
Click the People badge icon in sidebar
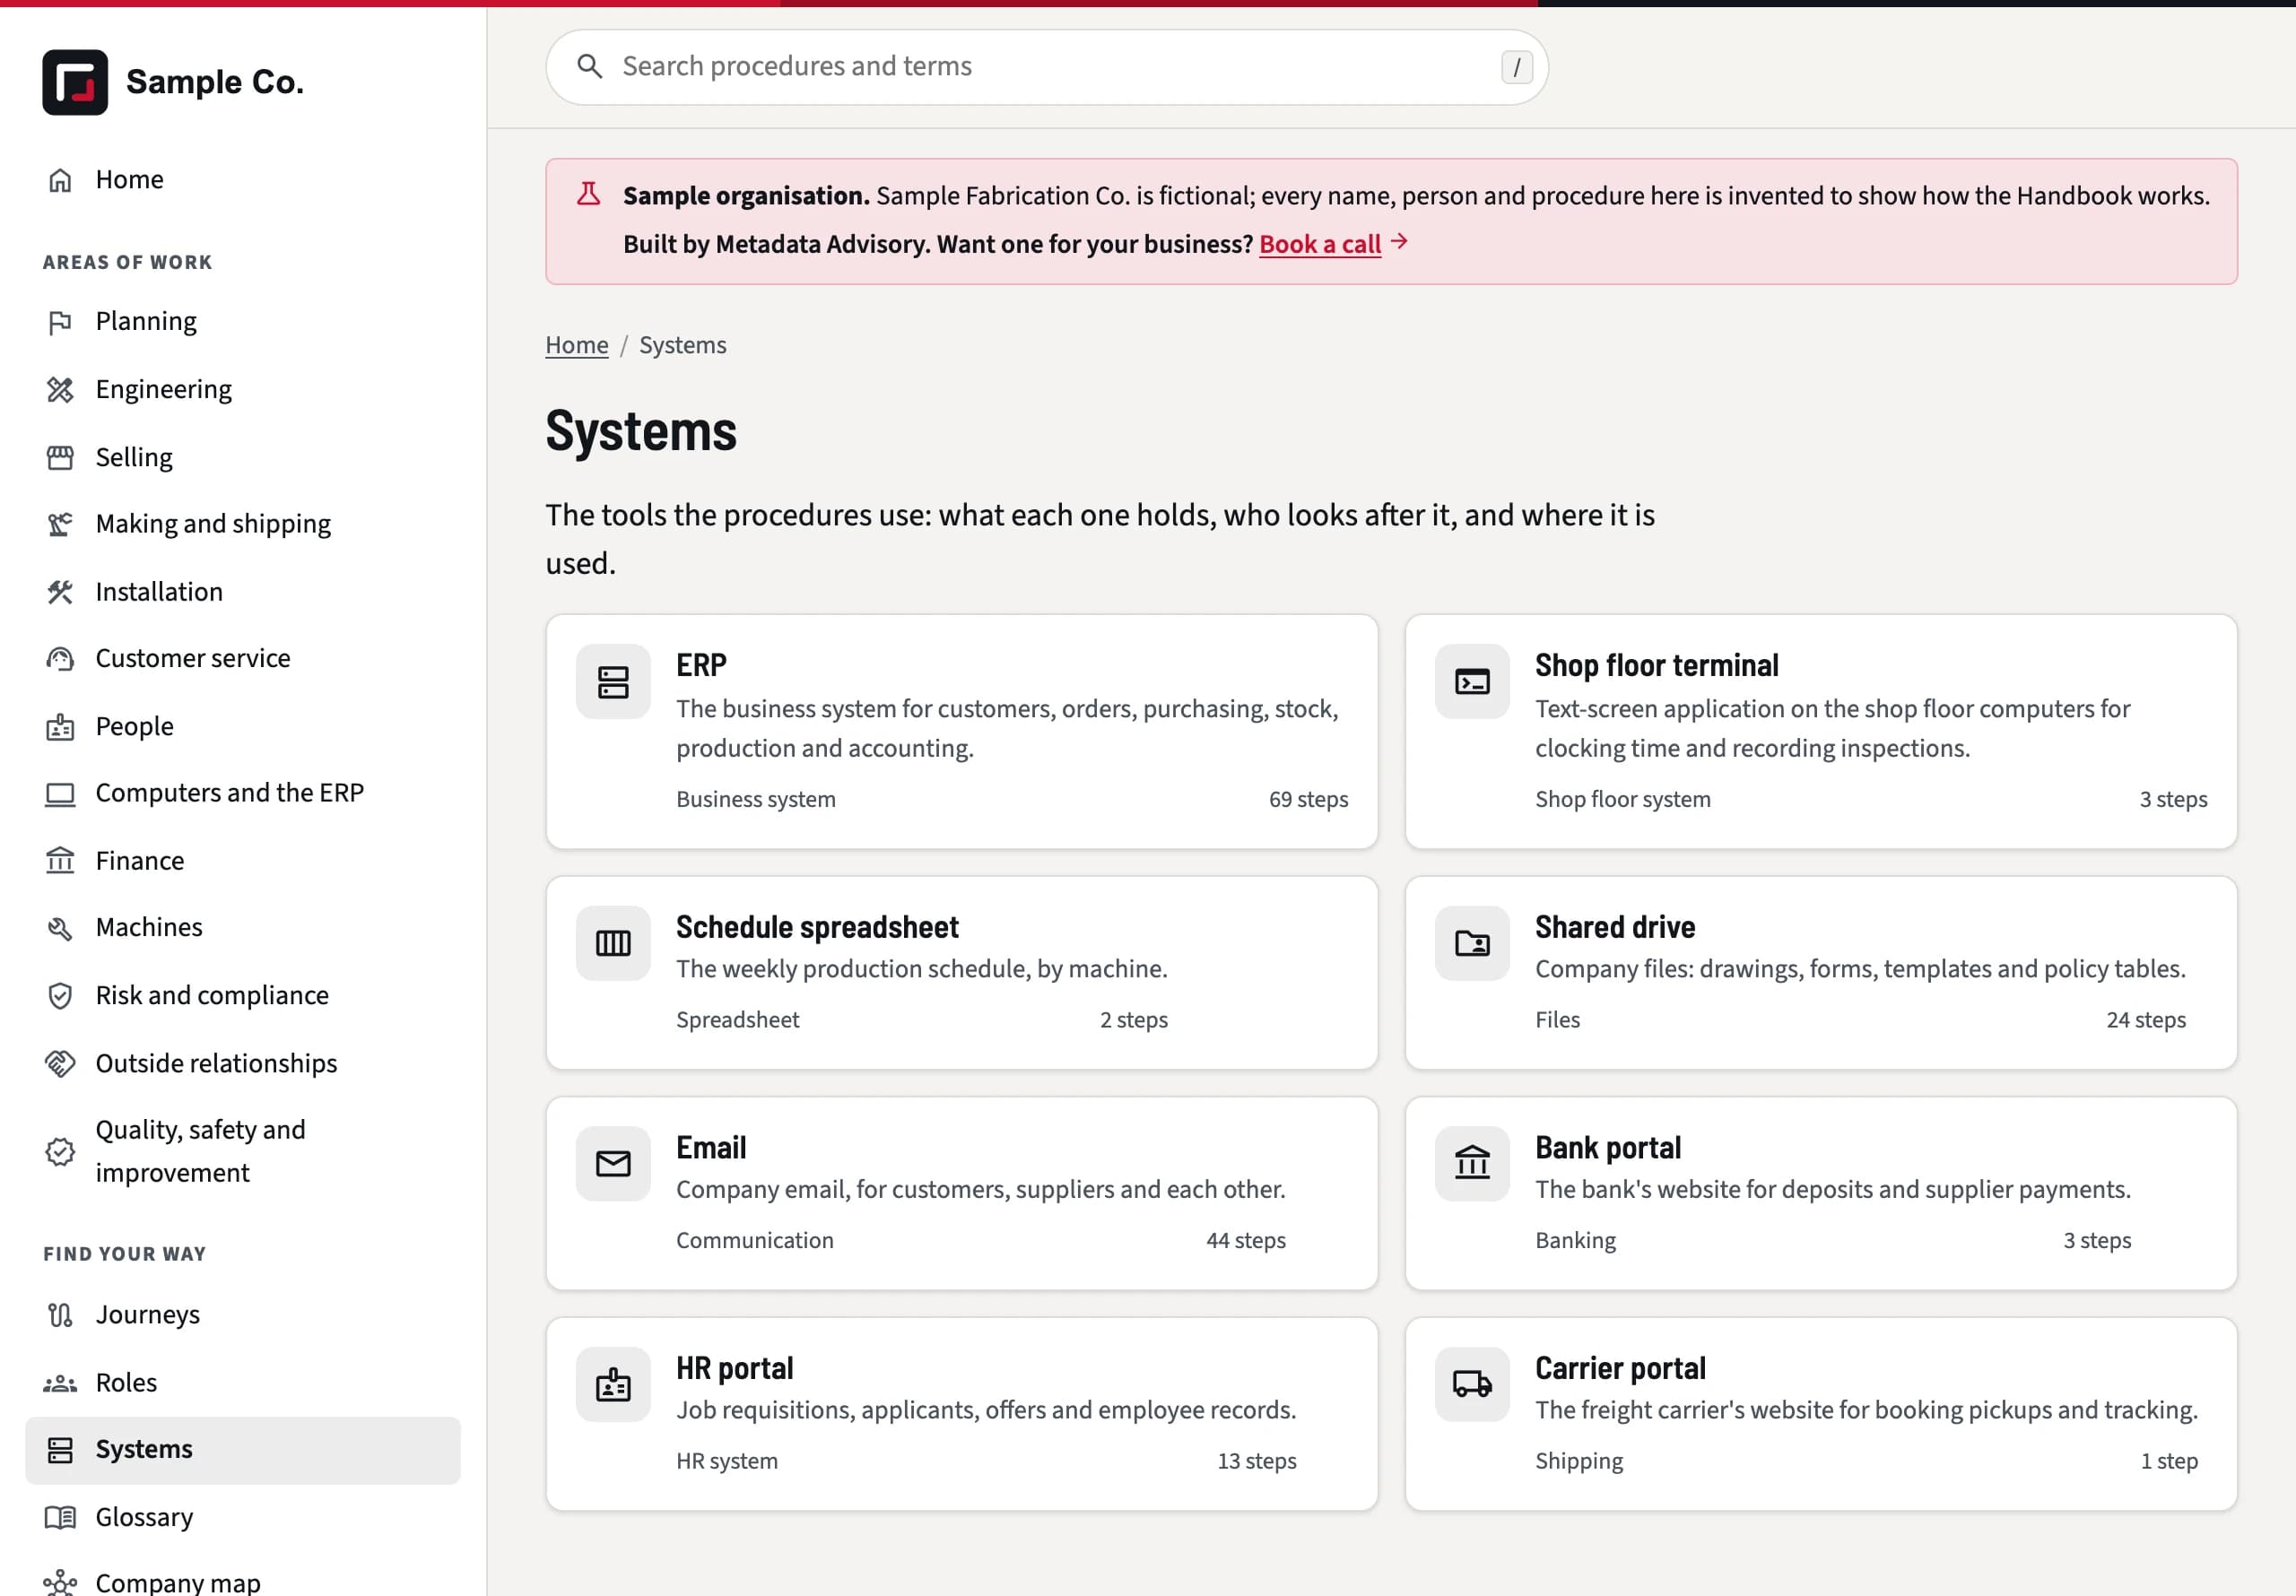pos(60,727)
